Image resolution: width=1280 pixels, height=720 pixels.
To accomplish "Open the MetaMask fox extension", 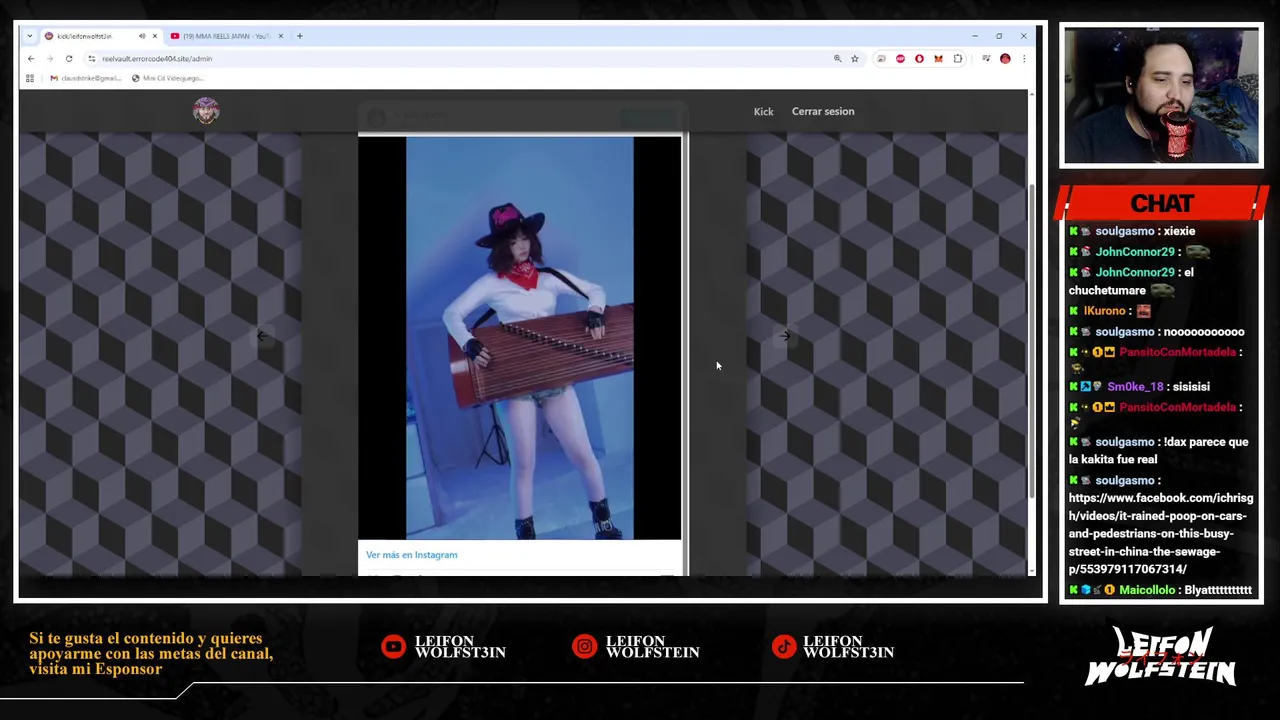I will 938,59.
